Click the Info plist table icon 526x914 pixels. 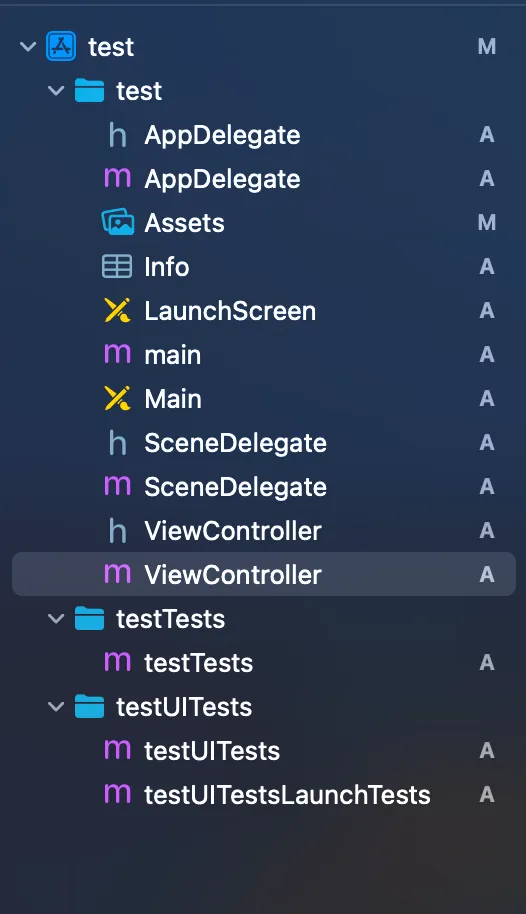tap(117, 266)
